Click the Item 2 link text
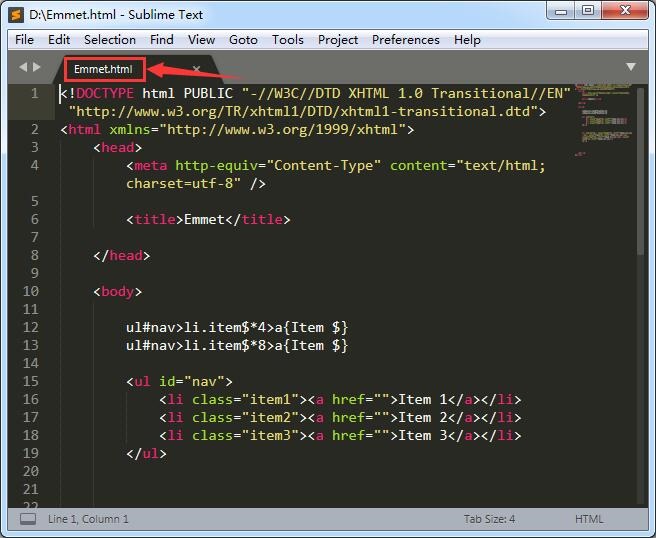Screen dimensions: 656x538 (x=423, y=417)
